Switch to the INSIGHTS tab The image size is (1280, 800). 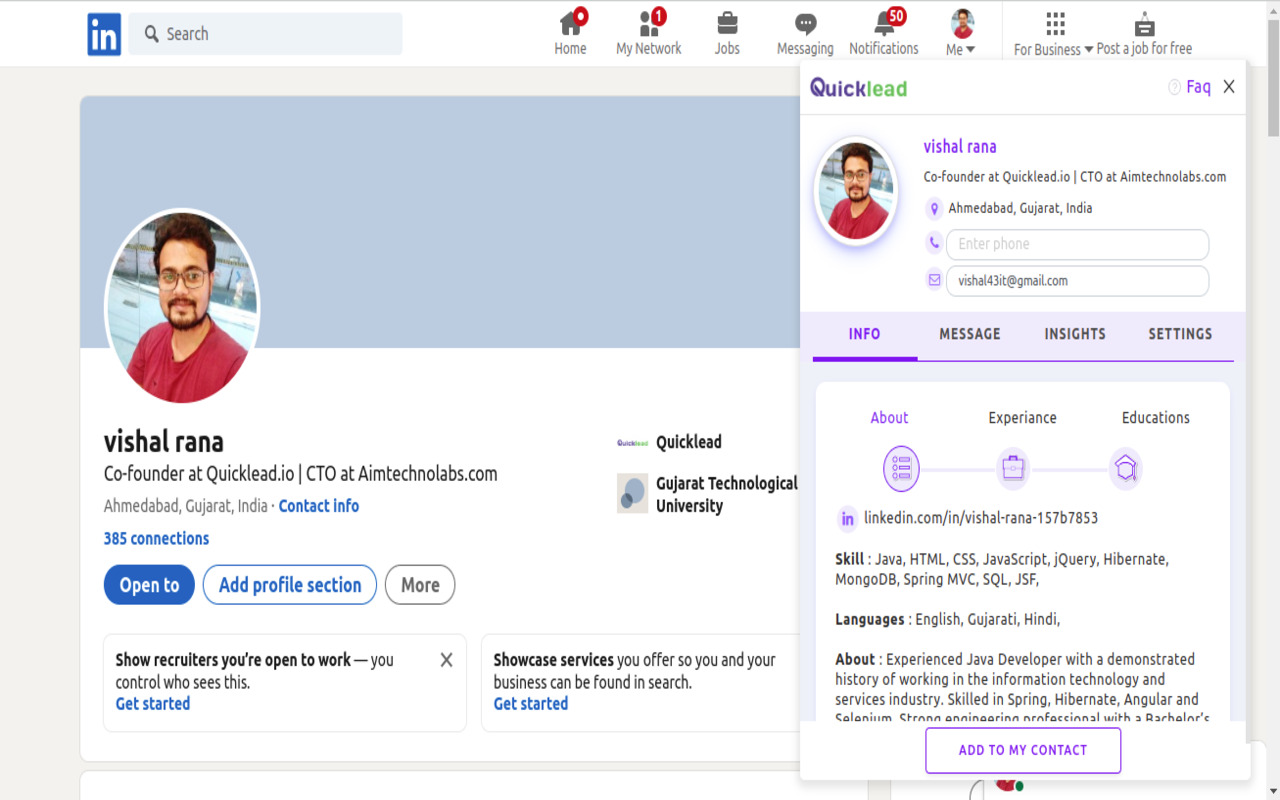tap(1075, 334)
